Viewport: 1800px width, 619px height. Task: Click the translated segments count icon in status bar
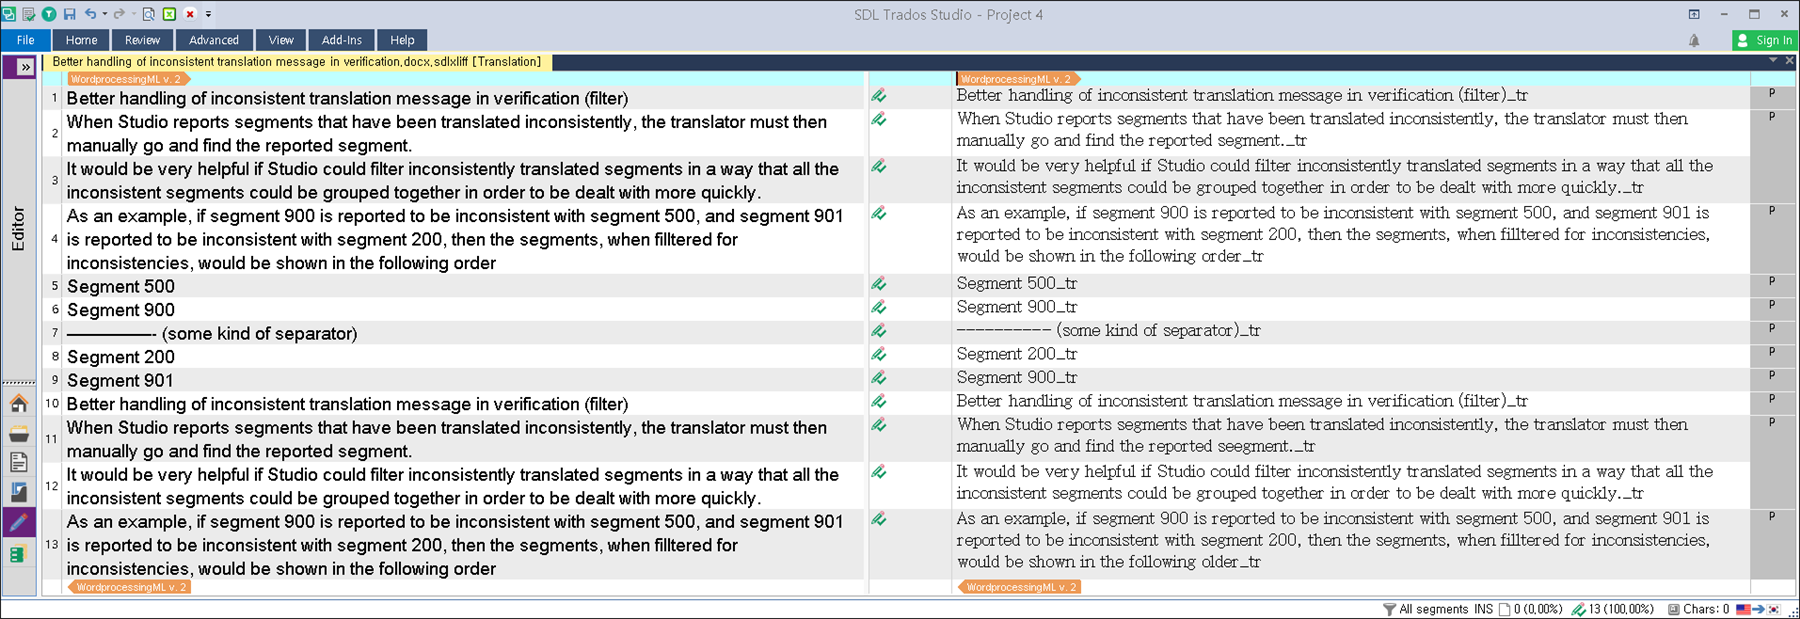[1578, 609]
